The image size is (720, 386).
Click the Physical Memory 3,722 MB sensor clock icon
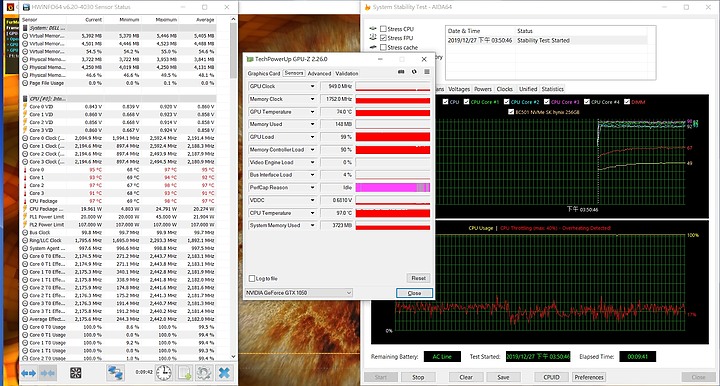25,59
